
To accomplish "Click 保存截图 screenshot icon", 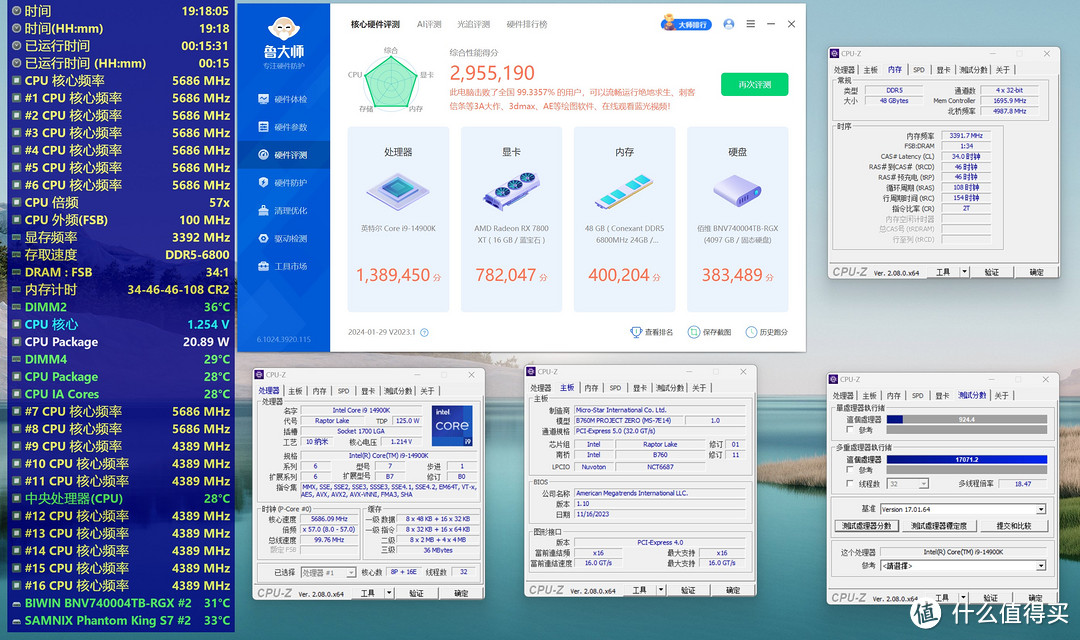I will point(694,332).
